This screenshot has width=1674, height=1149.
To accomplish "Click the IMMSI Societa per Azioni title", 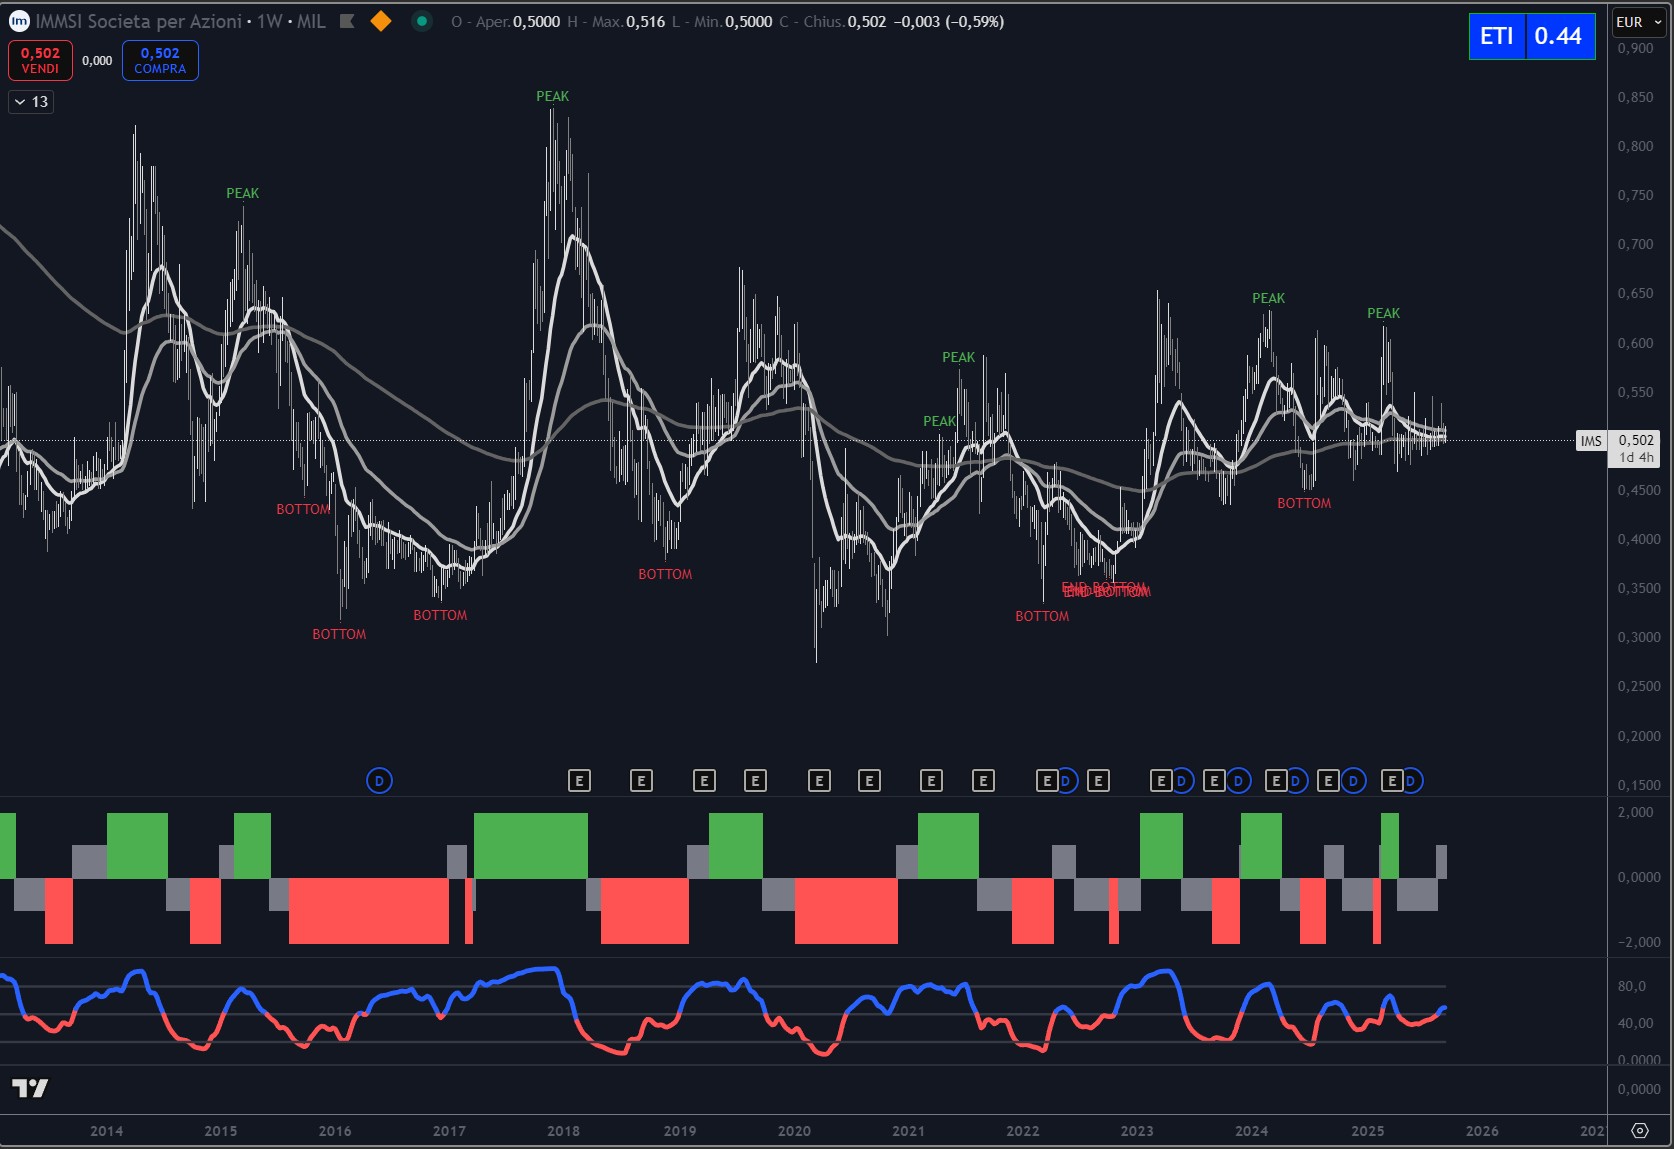I will point(138,21).
